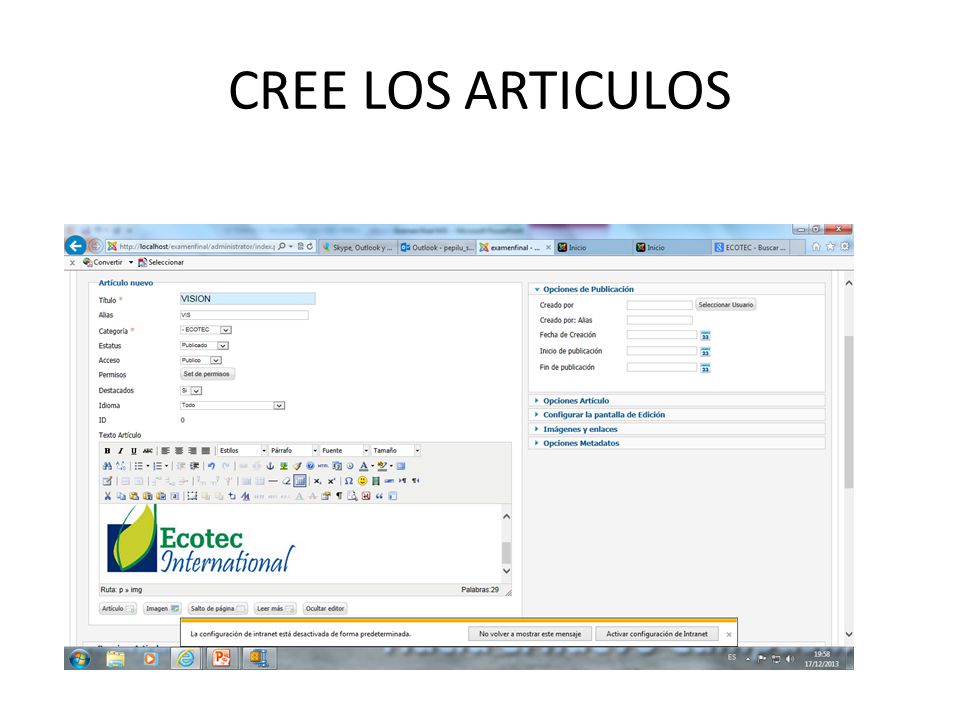Undo the last editor action

[211, 466]
